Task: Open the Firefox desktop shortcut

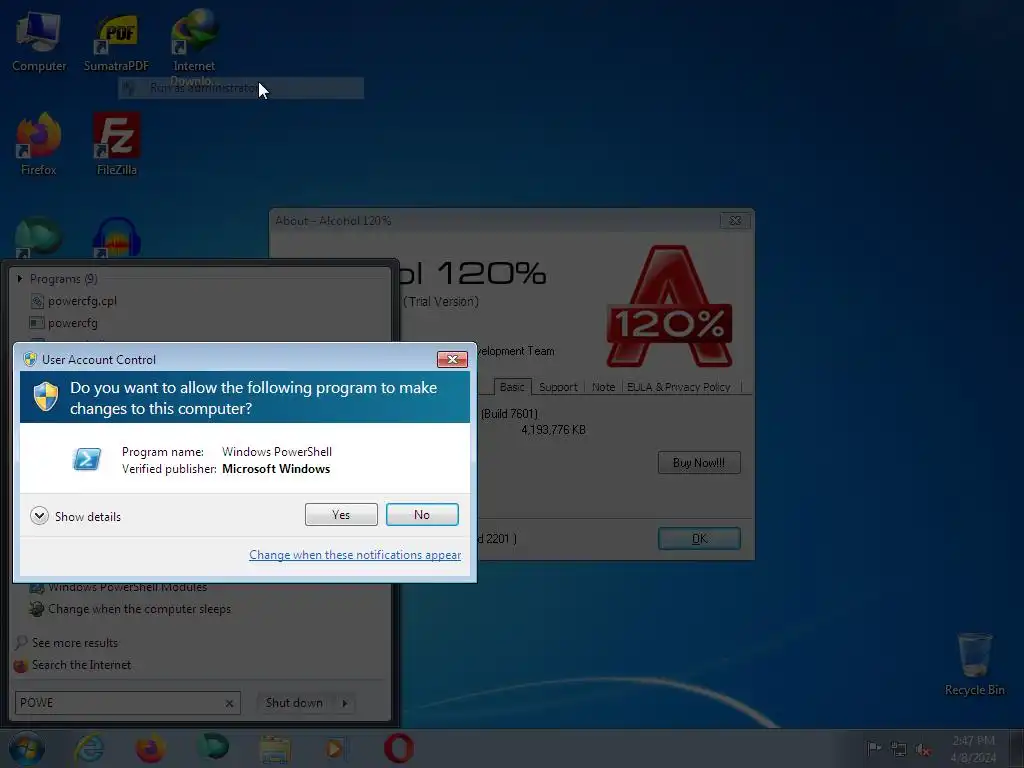Action: pyautogui.click(x=39, y=145)
